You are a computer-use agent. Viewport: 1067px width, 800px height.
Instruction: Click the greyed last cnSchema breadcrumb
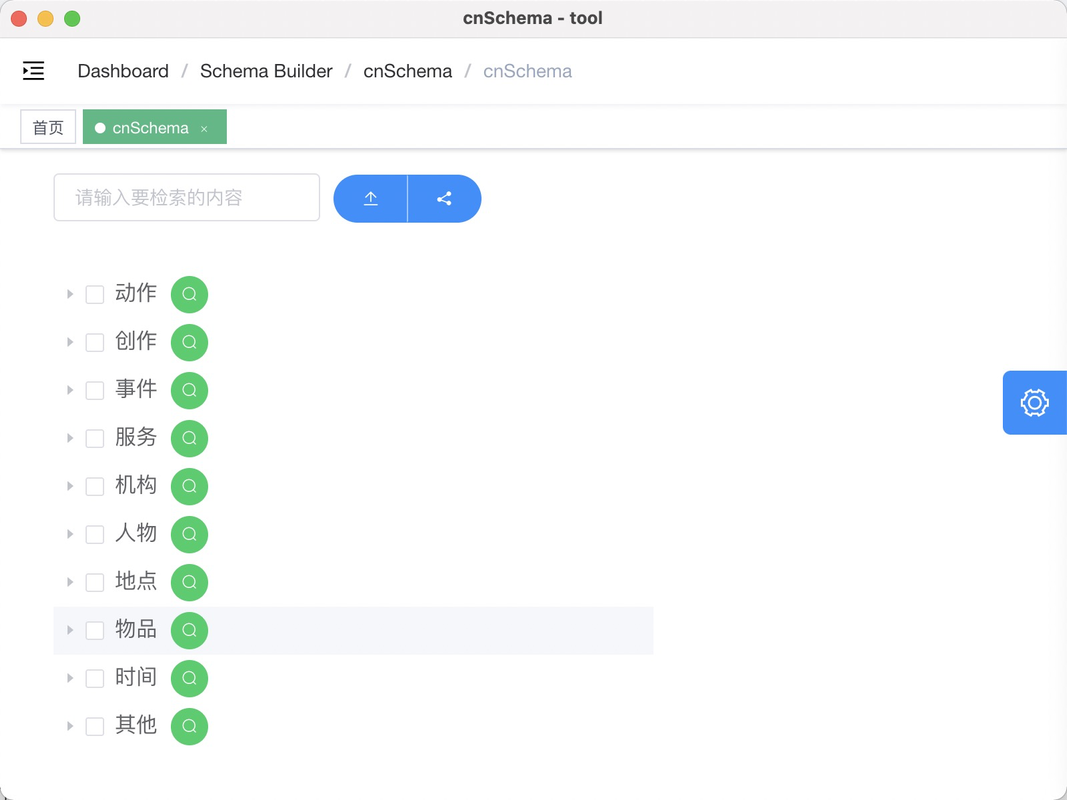coord(527,71)
